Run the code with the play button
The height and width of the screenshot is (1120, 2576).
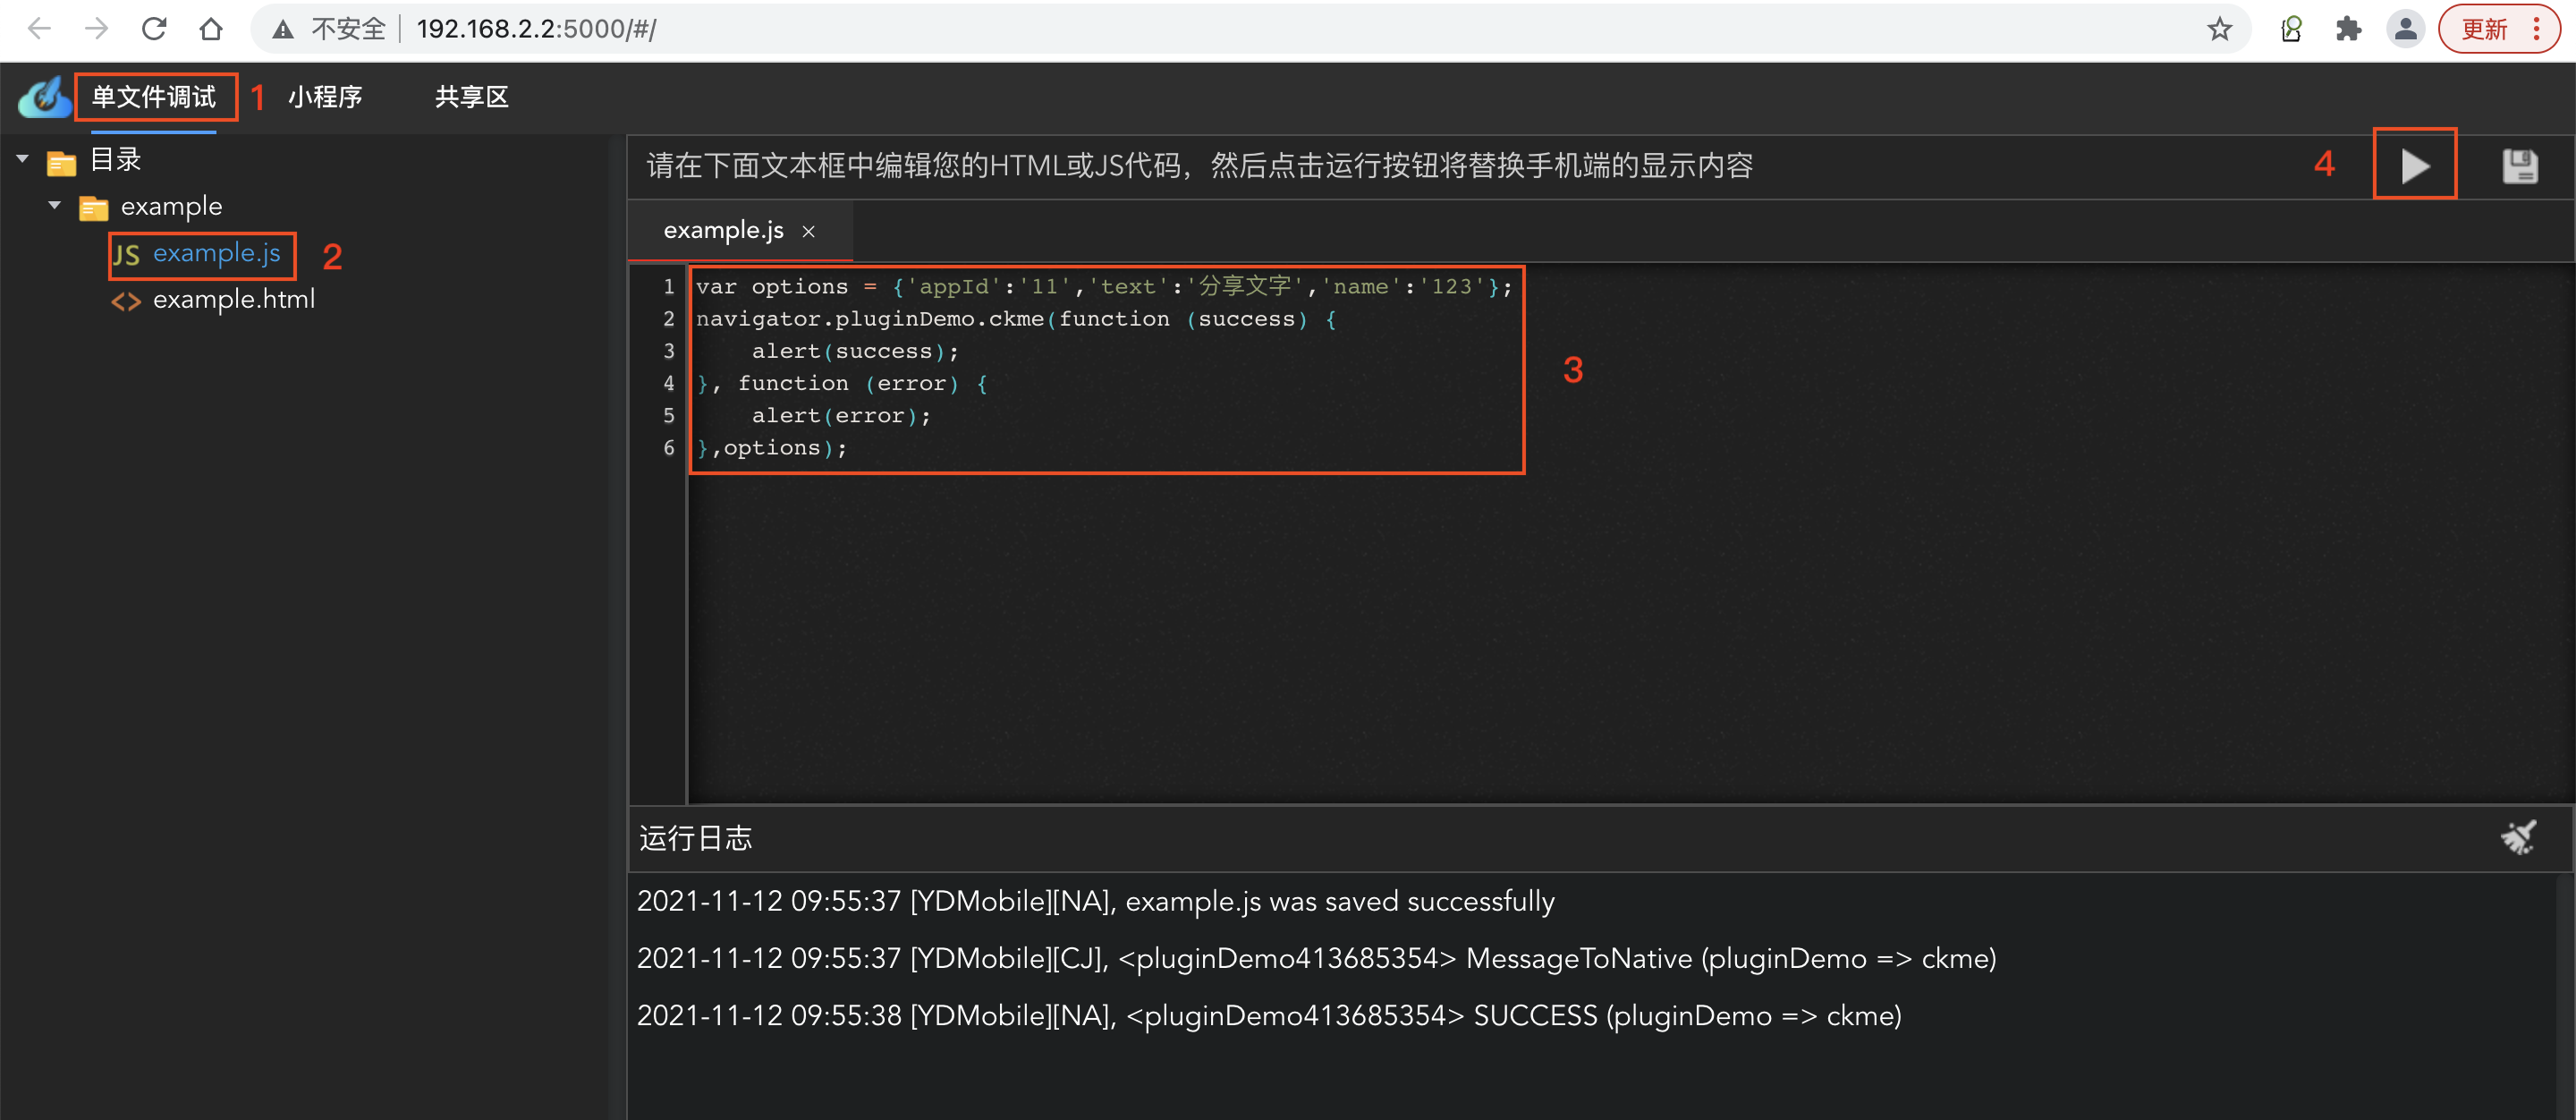[x=2414, y=165]
